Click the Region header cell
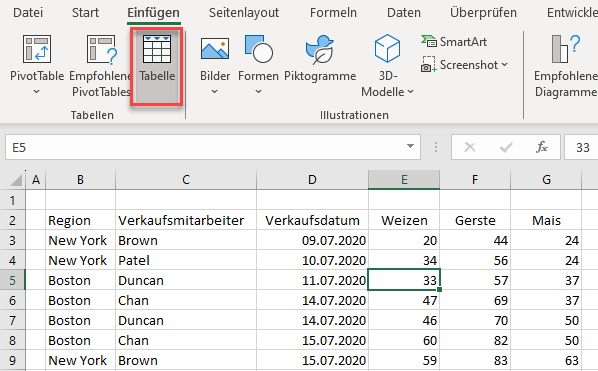The image size is (598, 371). coord(80,220)
